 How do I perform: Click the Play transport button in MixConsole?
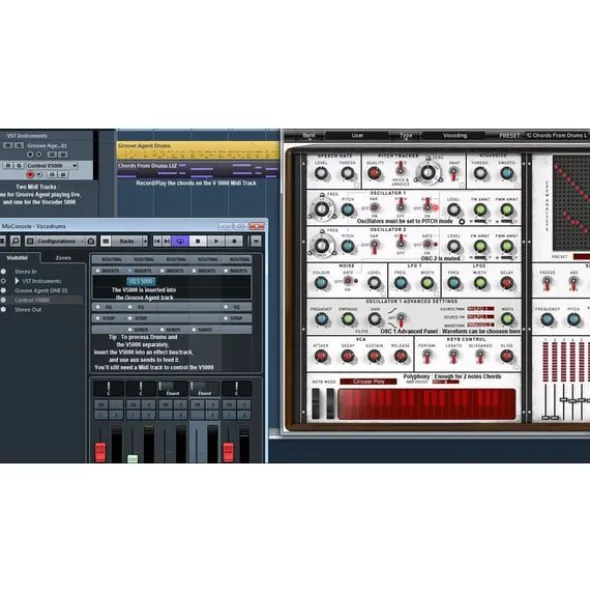click(x=216, y=241)
